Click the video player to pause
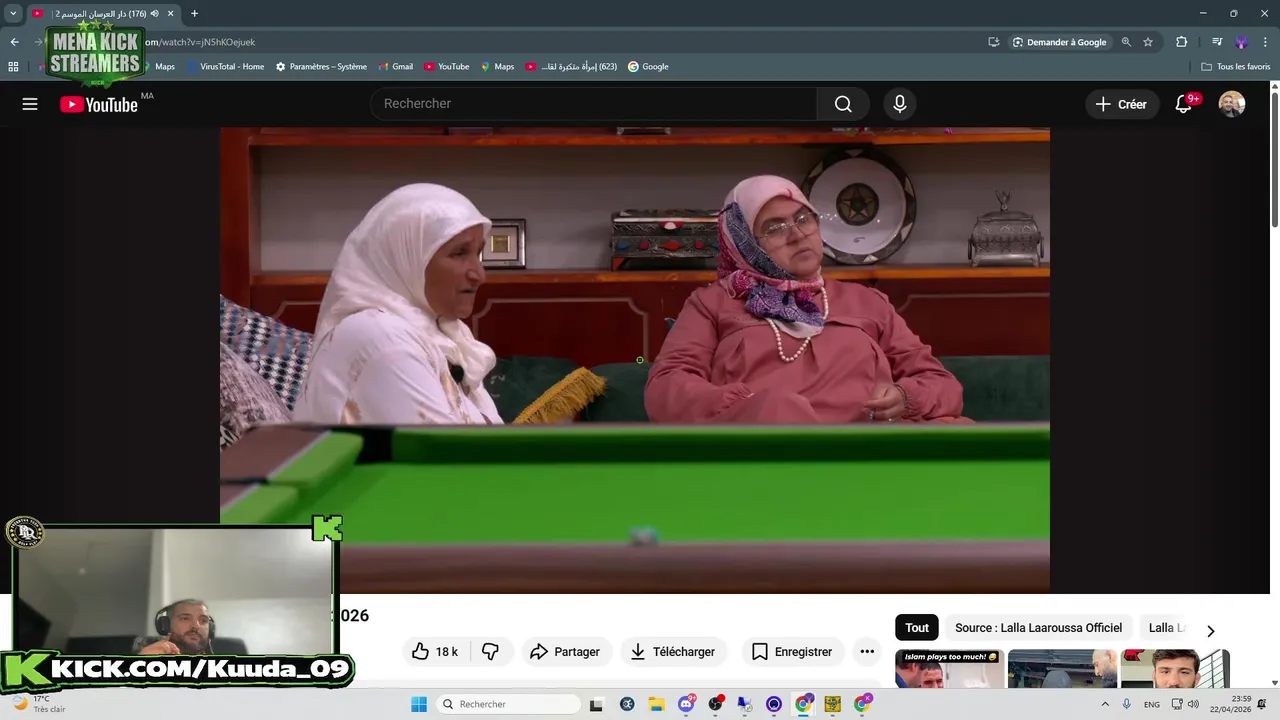 635,360
